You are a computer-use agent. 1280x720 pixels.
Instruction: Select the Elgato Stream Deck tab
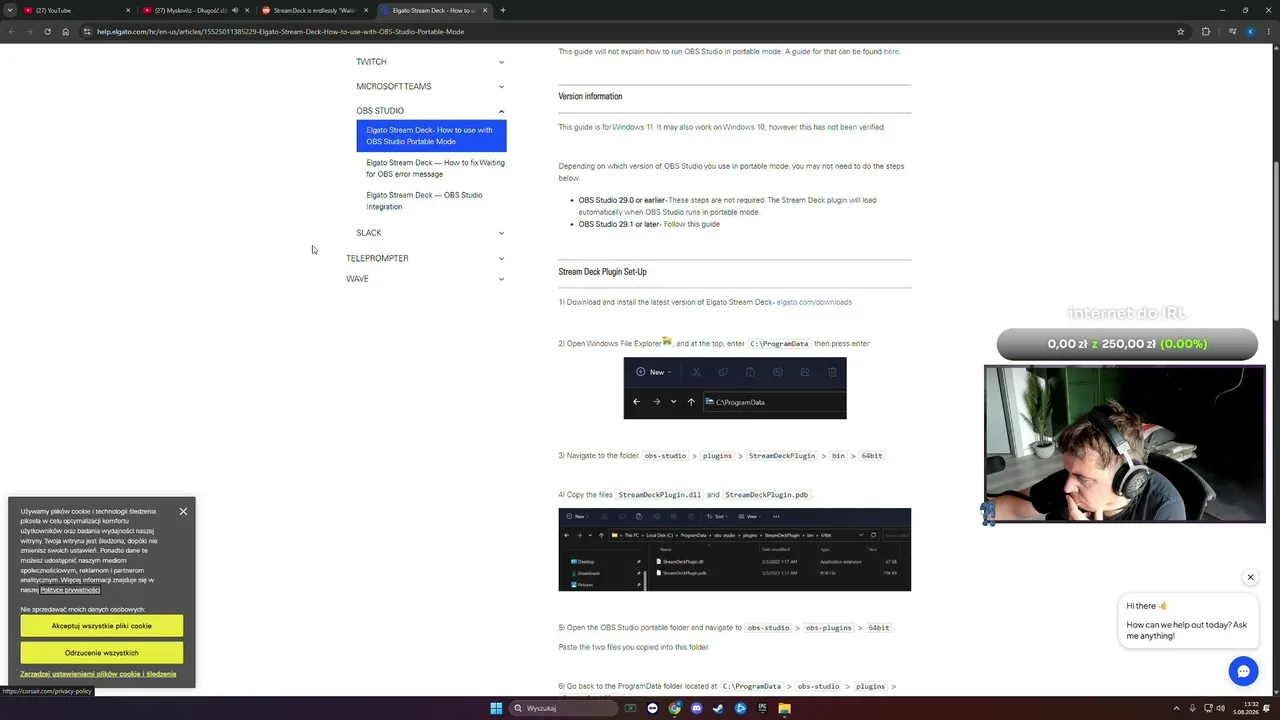[x=433, y=10]
